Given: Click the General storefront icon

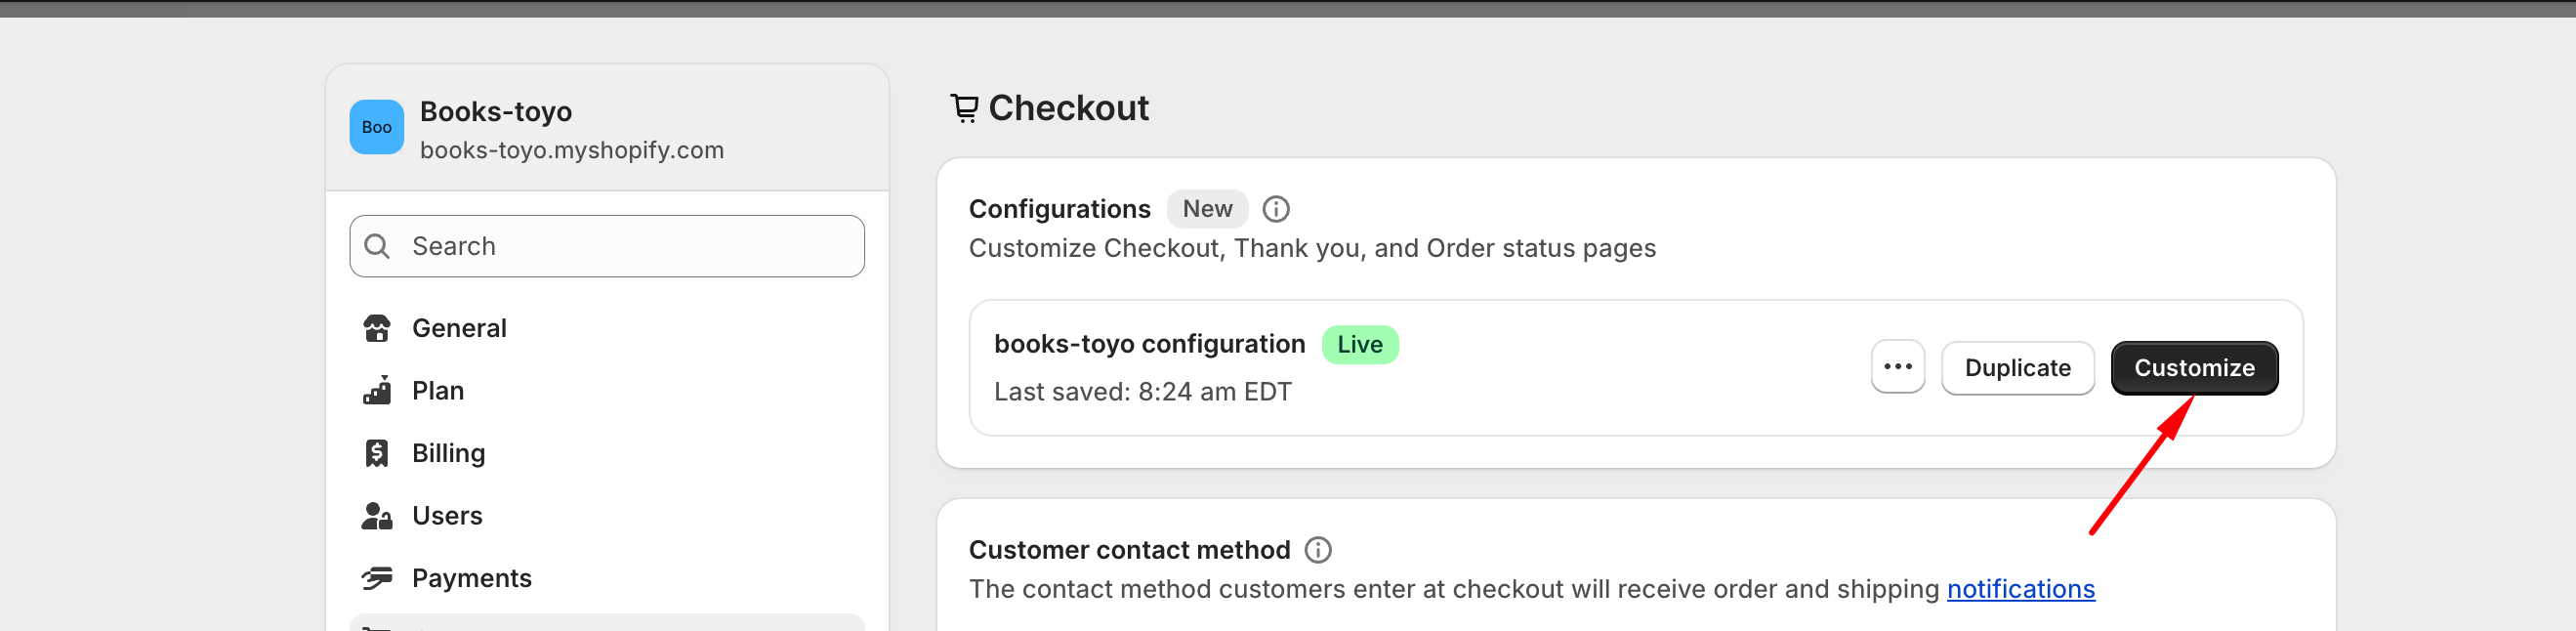Looking at the screenshot, I should coord(377,328).
